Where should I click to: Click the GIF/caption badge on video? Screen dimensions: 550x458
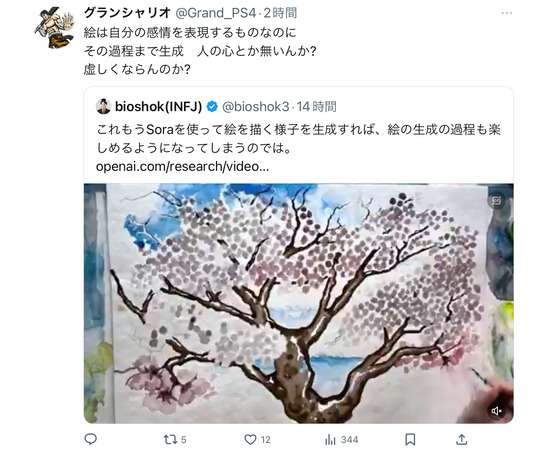(496, 201)
